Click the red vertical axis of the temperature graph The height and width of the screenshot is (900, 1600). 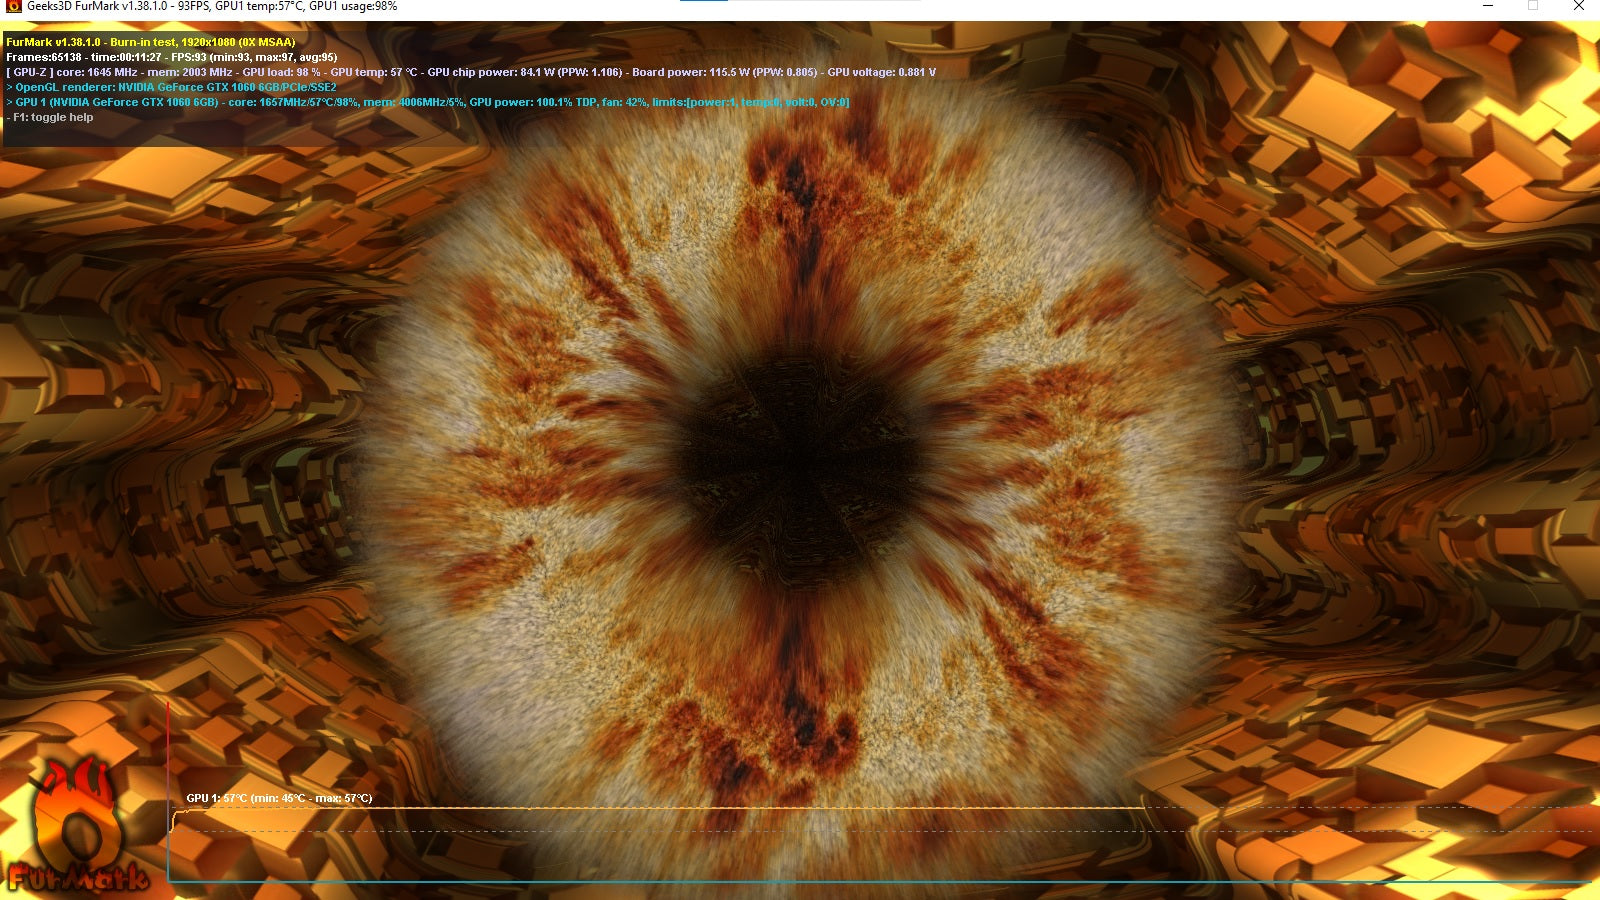(x=168, y=790)
